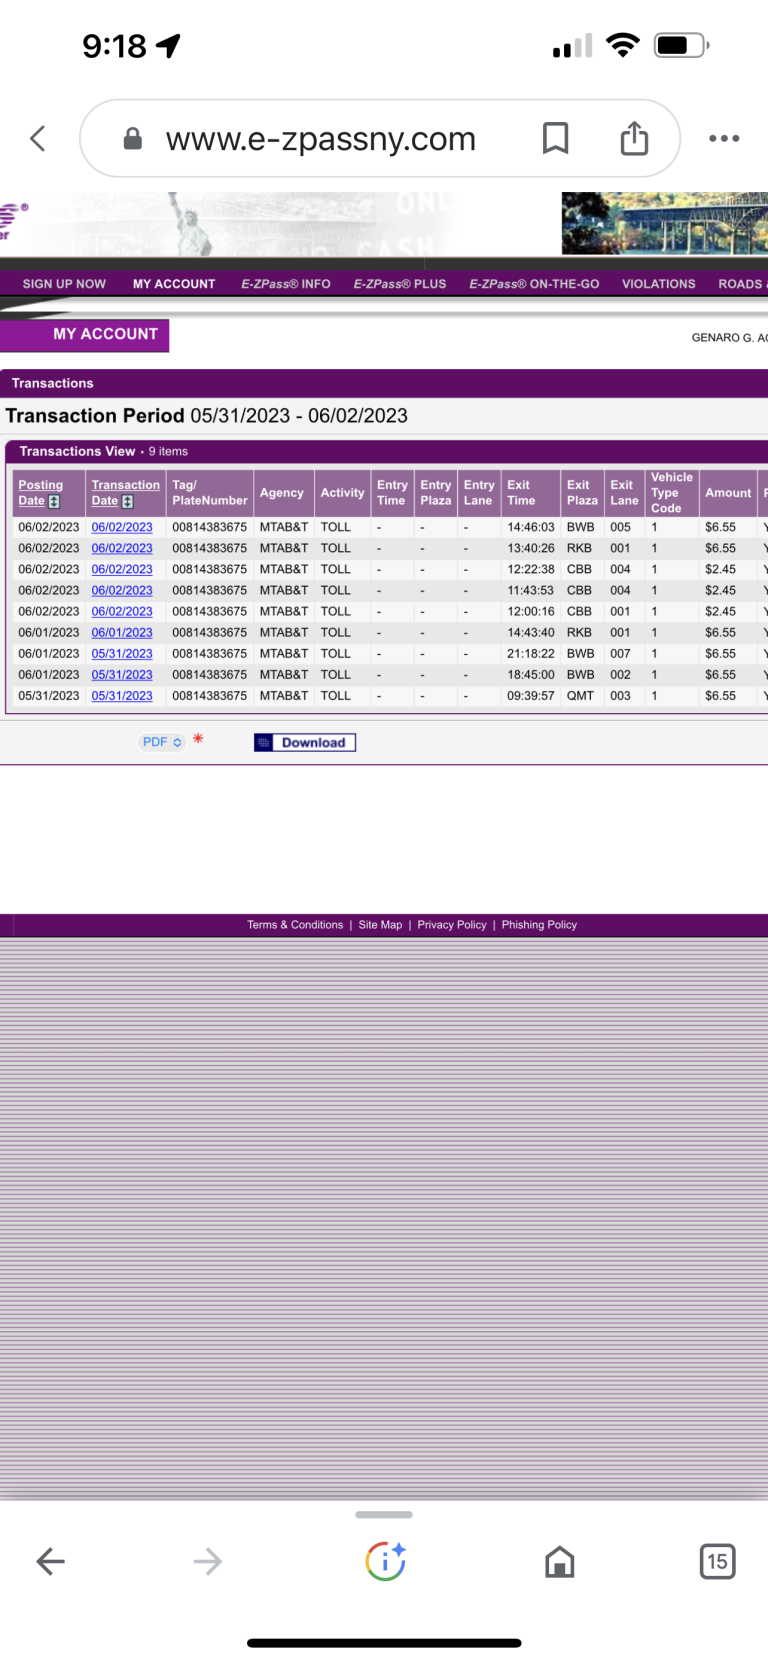Image resolution: width=768 pixels, height=1662 pixels.
Task: Tap the Wi-Fi indicator in status bar
Action: (623, 45)
